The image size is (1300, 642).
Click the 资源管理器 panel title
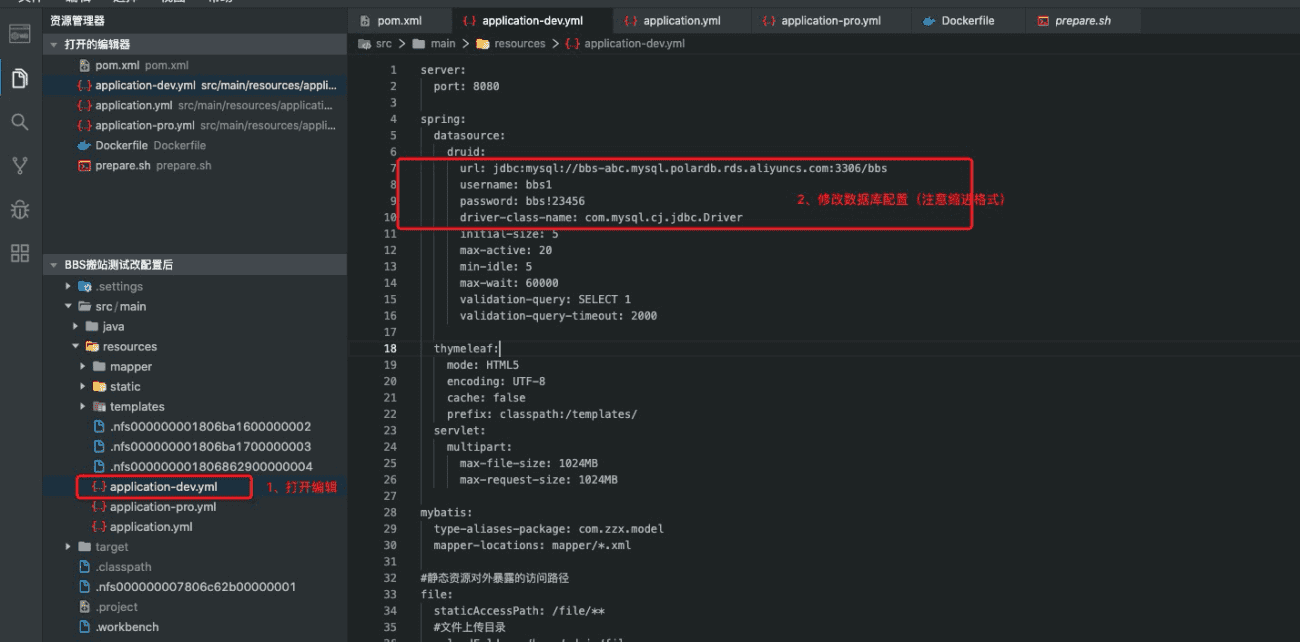coord(77,21)
